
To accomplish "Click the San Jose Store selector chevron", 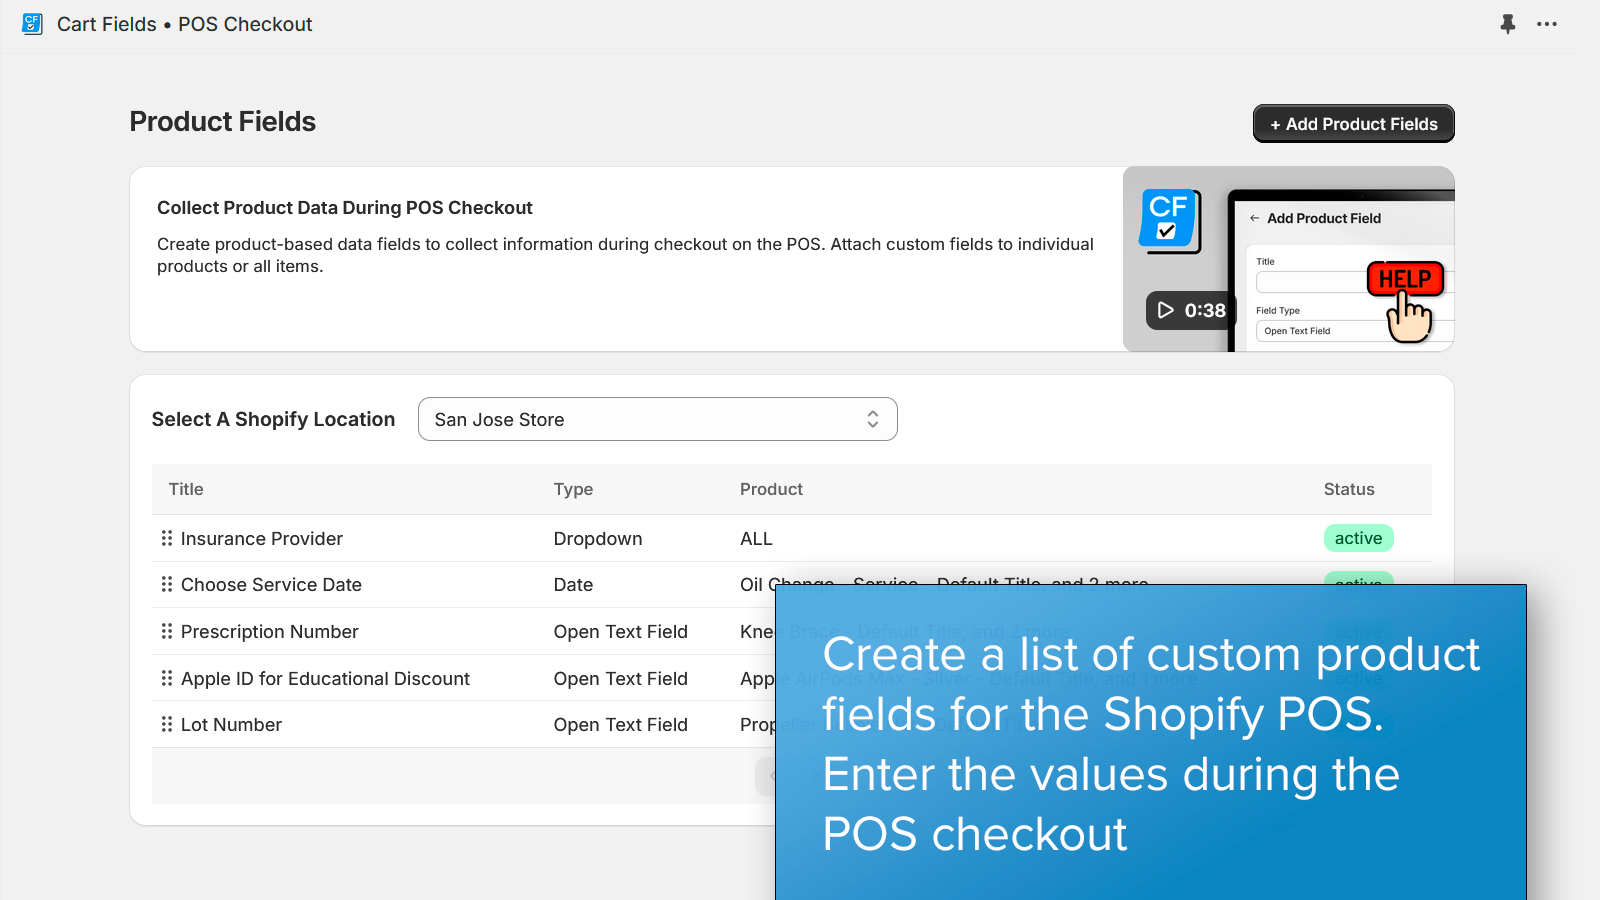I will 872,419.
